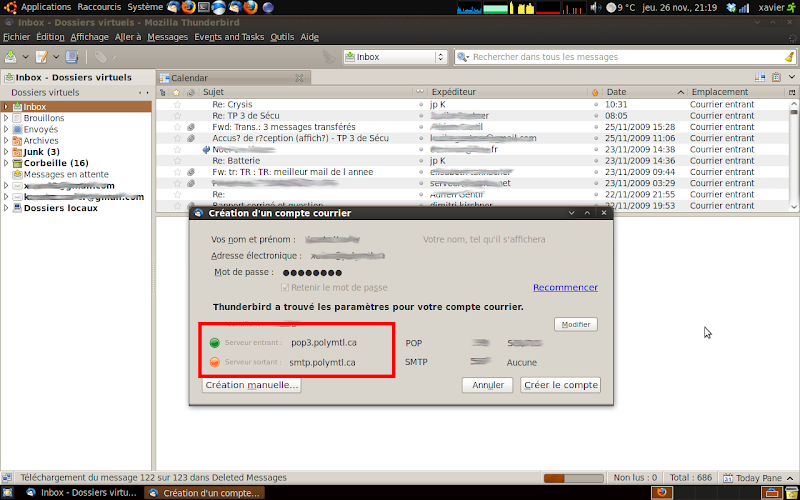
Task: Open the Affichage menu
Action: pos(89,37)
